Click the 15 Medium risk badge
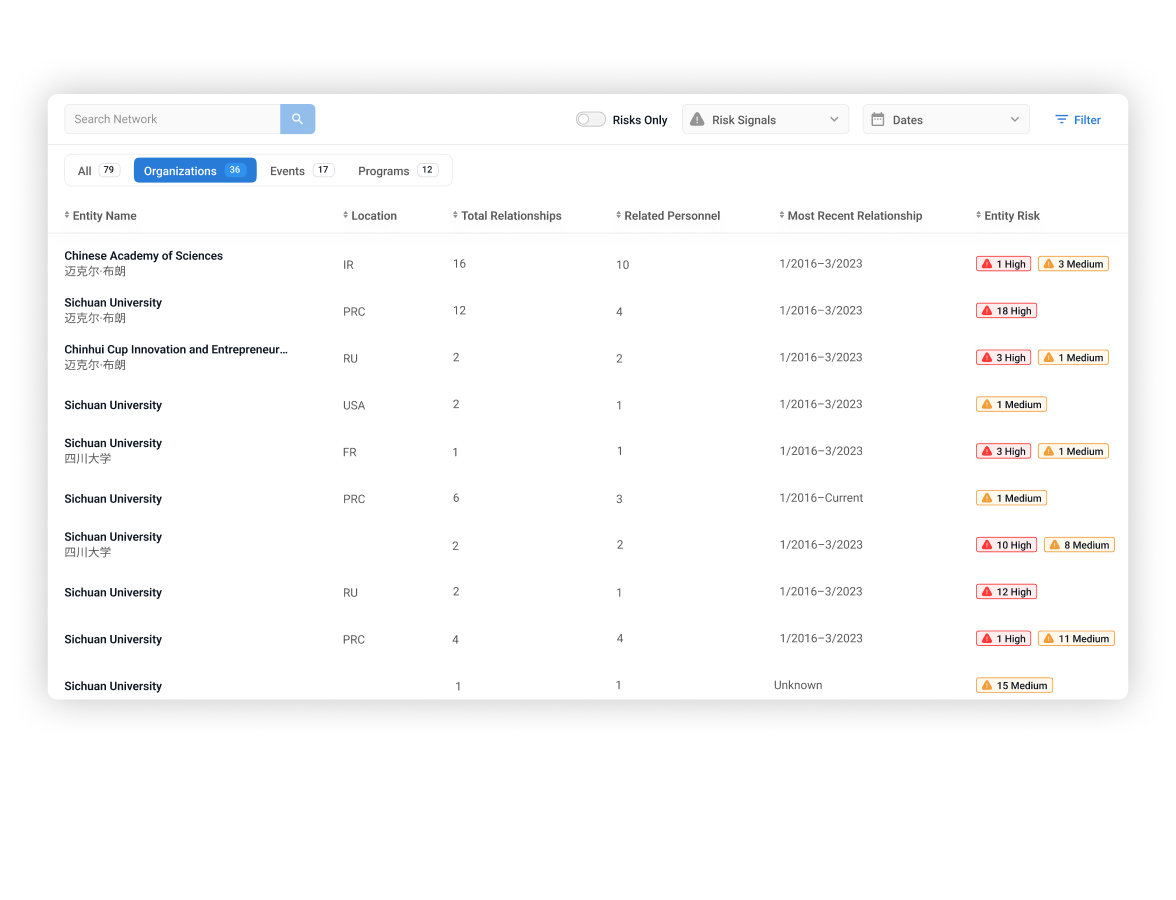This screenshot has width=1176, height=900. point(1014,686)
